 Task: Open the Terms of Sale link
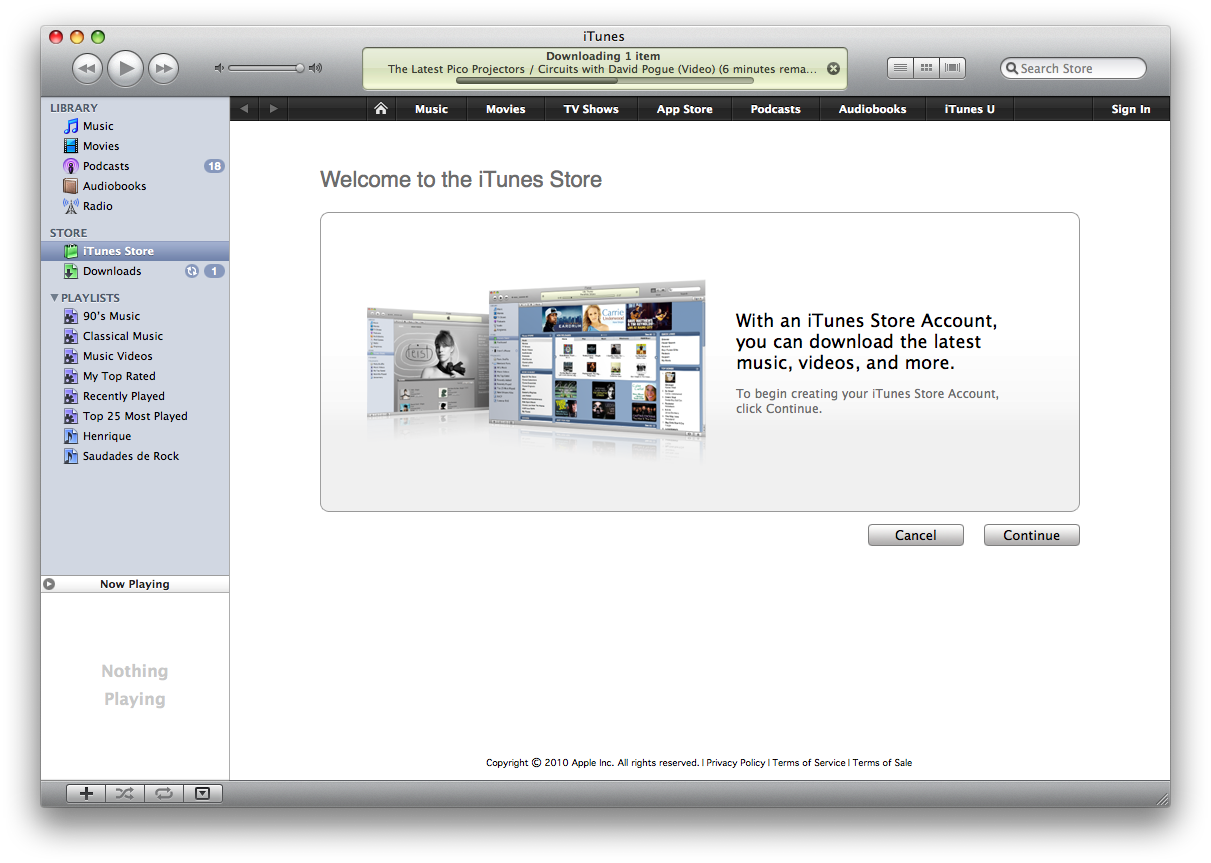click(882, 763)
